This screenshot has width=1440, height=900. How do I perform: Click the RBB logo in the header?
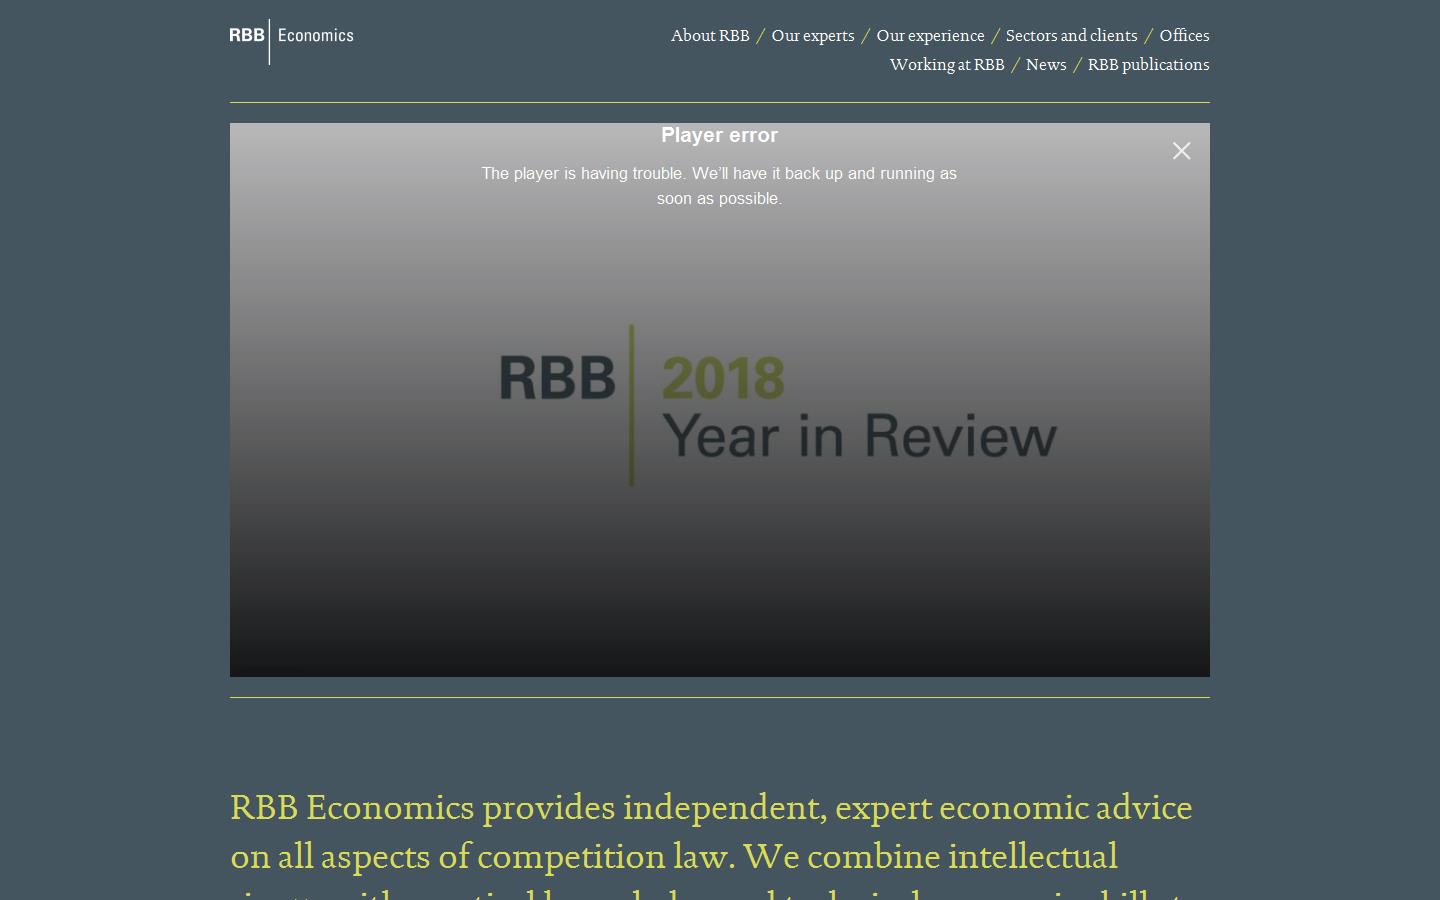(247, 35)
